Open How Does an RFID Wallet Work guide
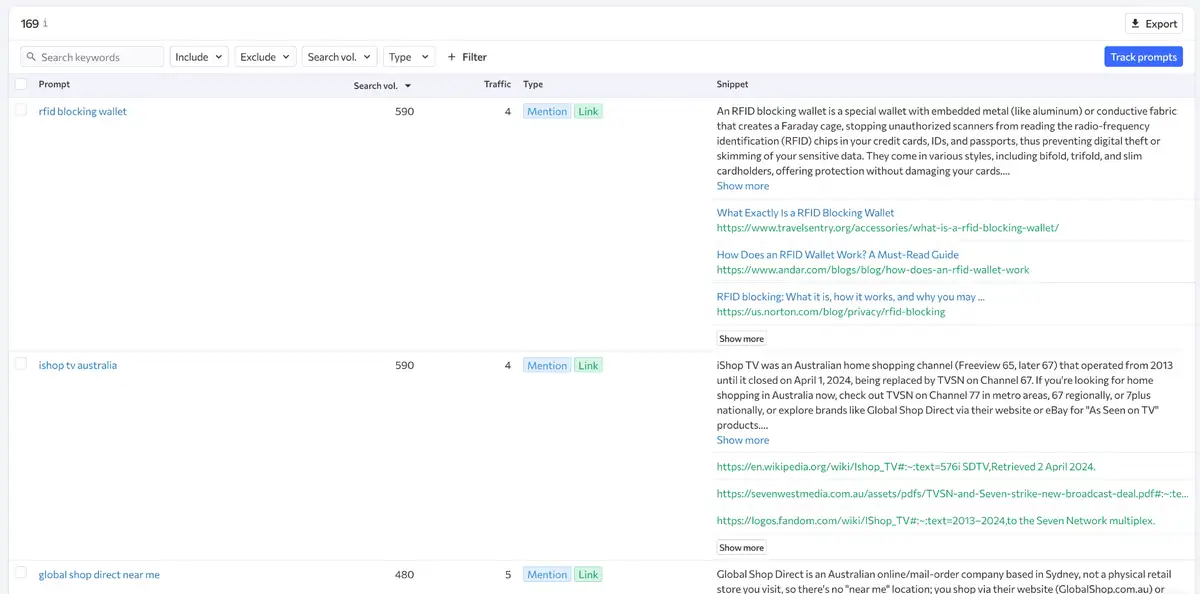 click(x=837, y=255)
